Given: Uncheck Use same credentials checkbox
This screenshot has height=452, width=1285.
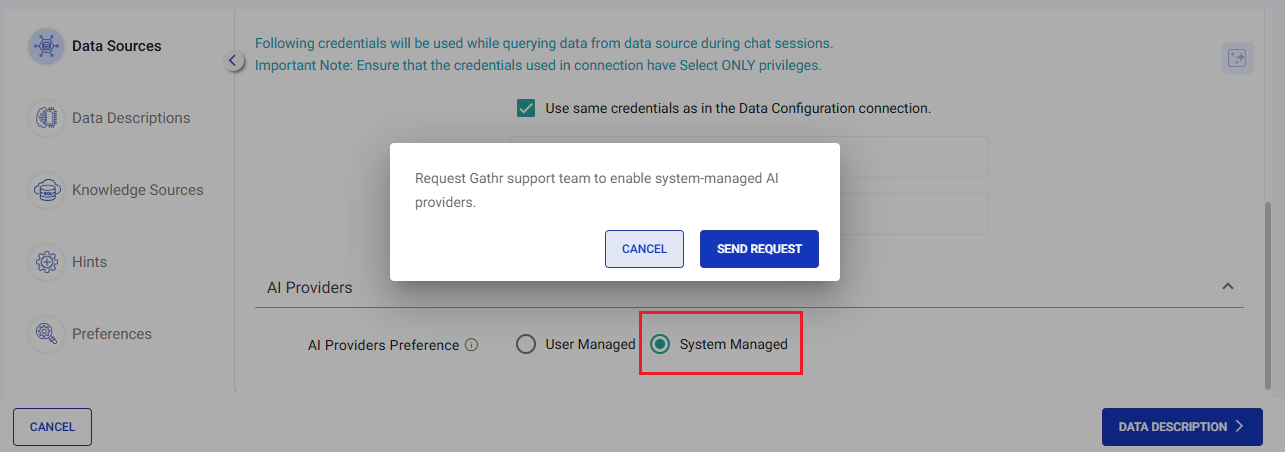Looking at the screenshot, I should [x=526, y=108].
